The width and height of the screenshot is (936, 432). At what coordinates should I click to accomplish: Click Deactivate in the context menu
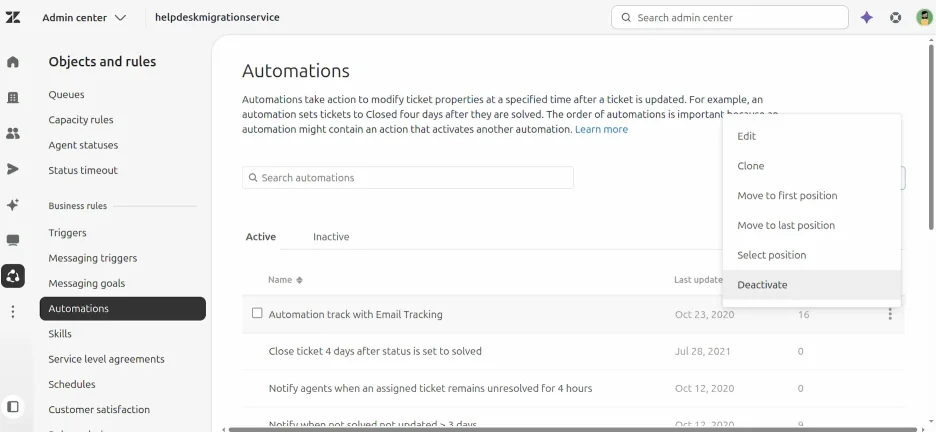pyautogui.click(x=811, y=285)
